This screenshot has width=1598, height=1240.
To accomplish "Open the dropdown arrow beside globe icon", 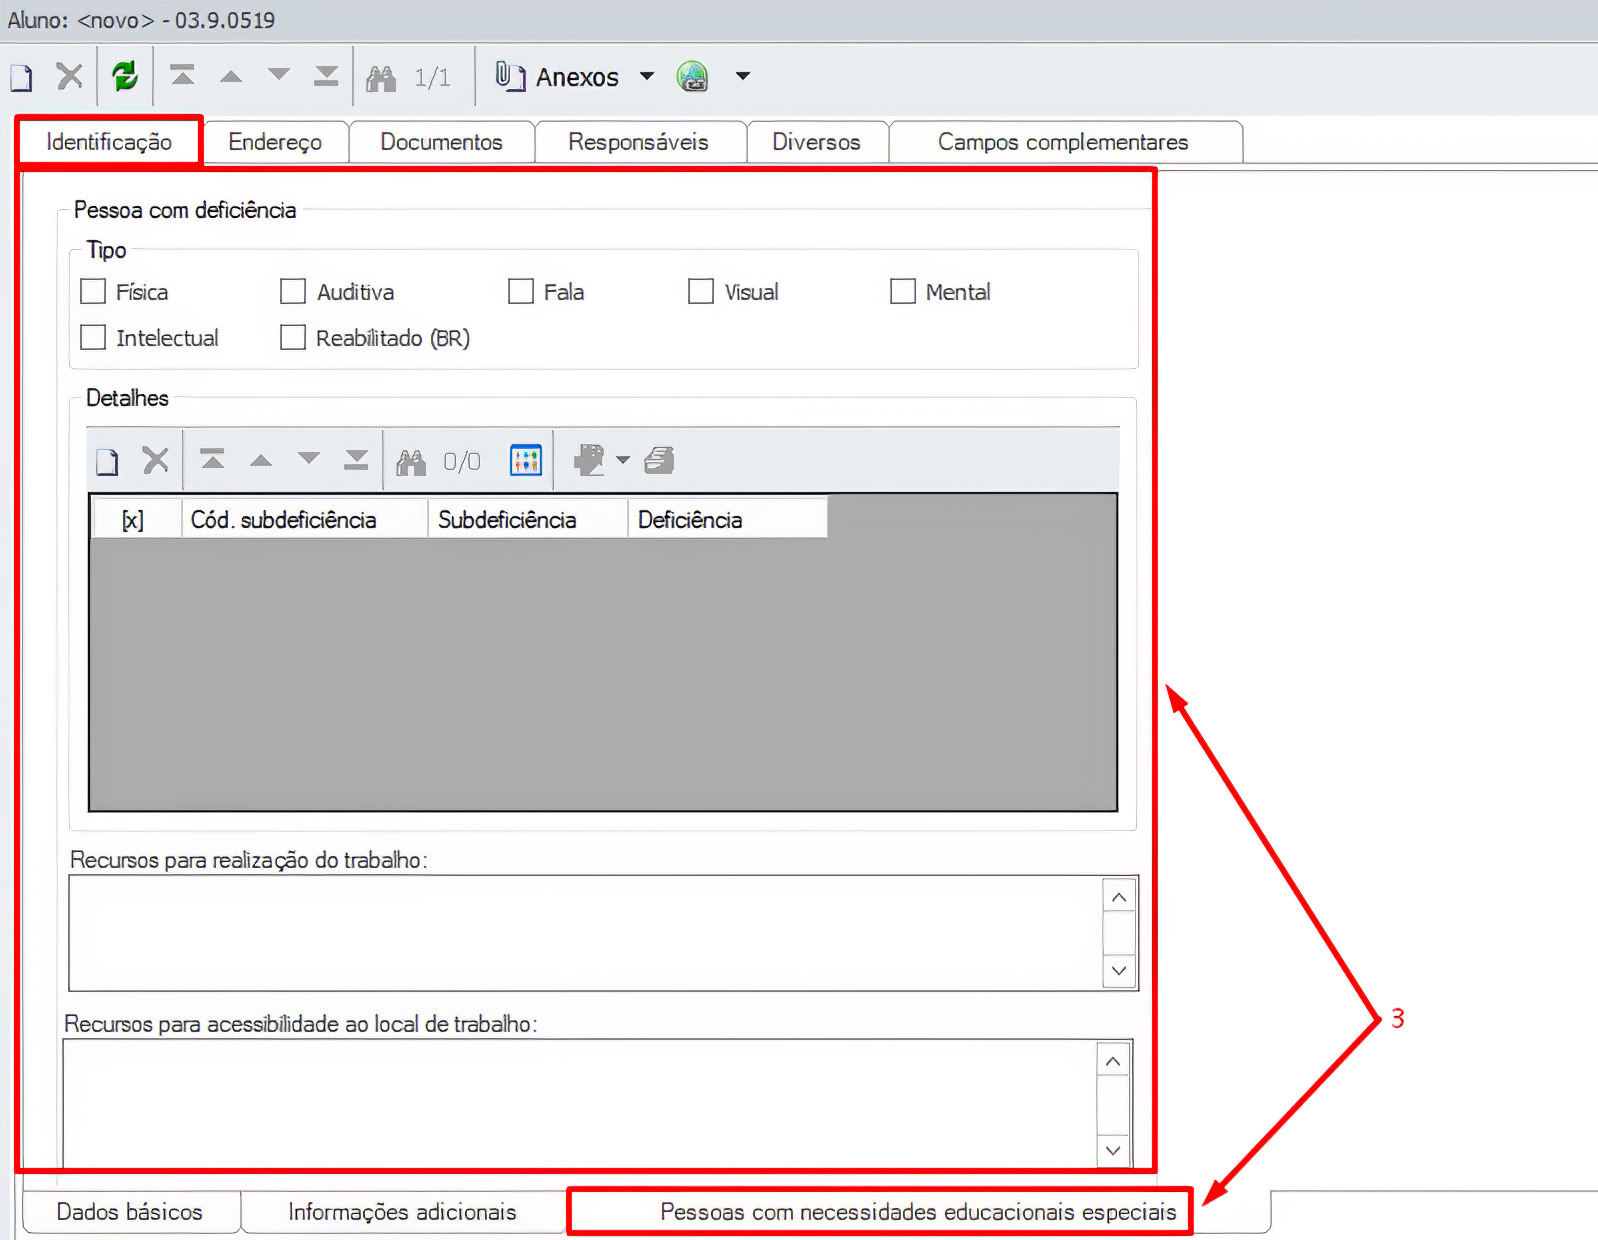I will (x=743, y=76).
